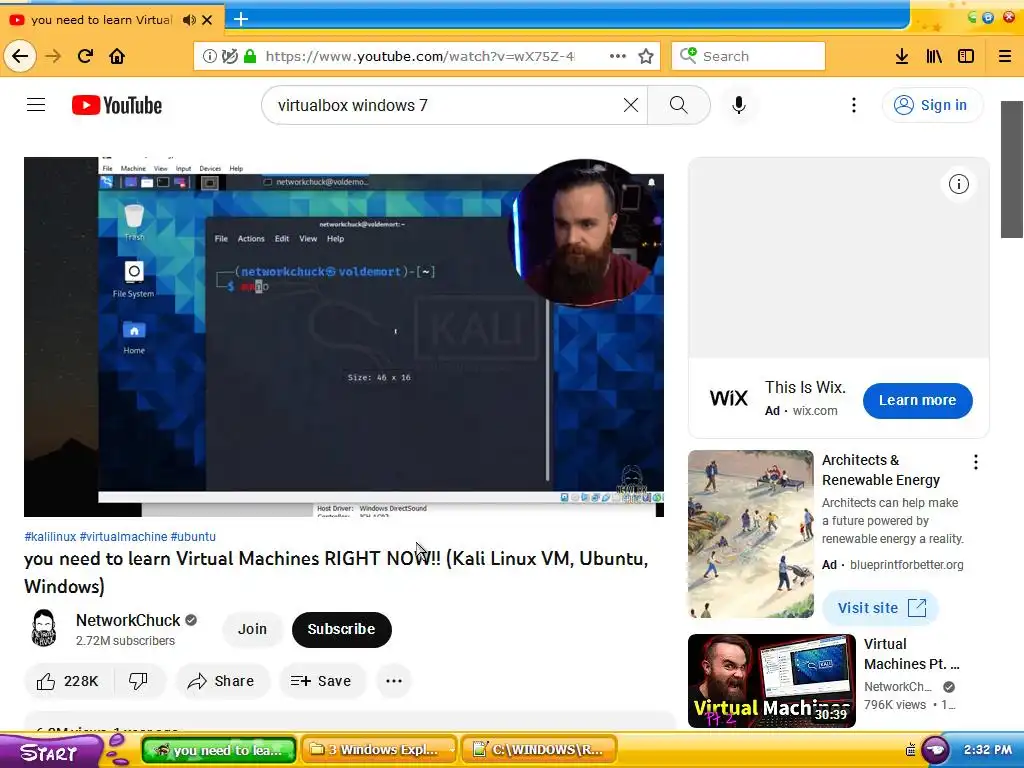Like the video with thumbs up
Viewport: 1024px width, 768px height.
(68, 681)
